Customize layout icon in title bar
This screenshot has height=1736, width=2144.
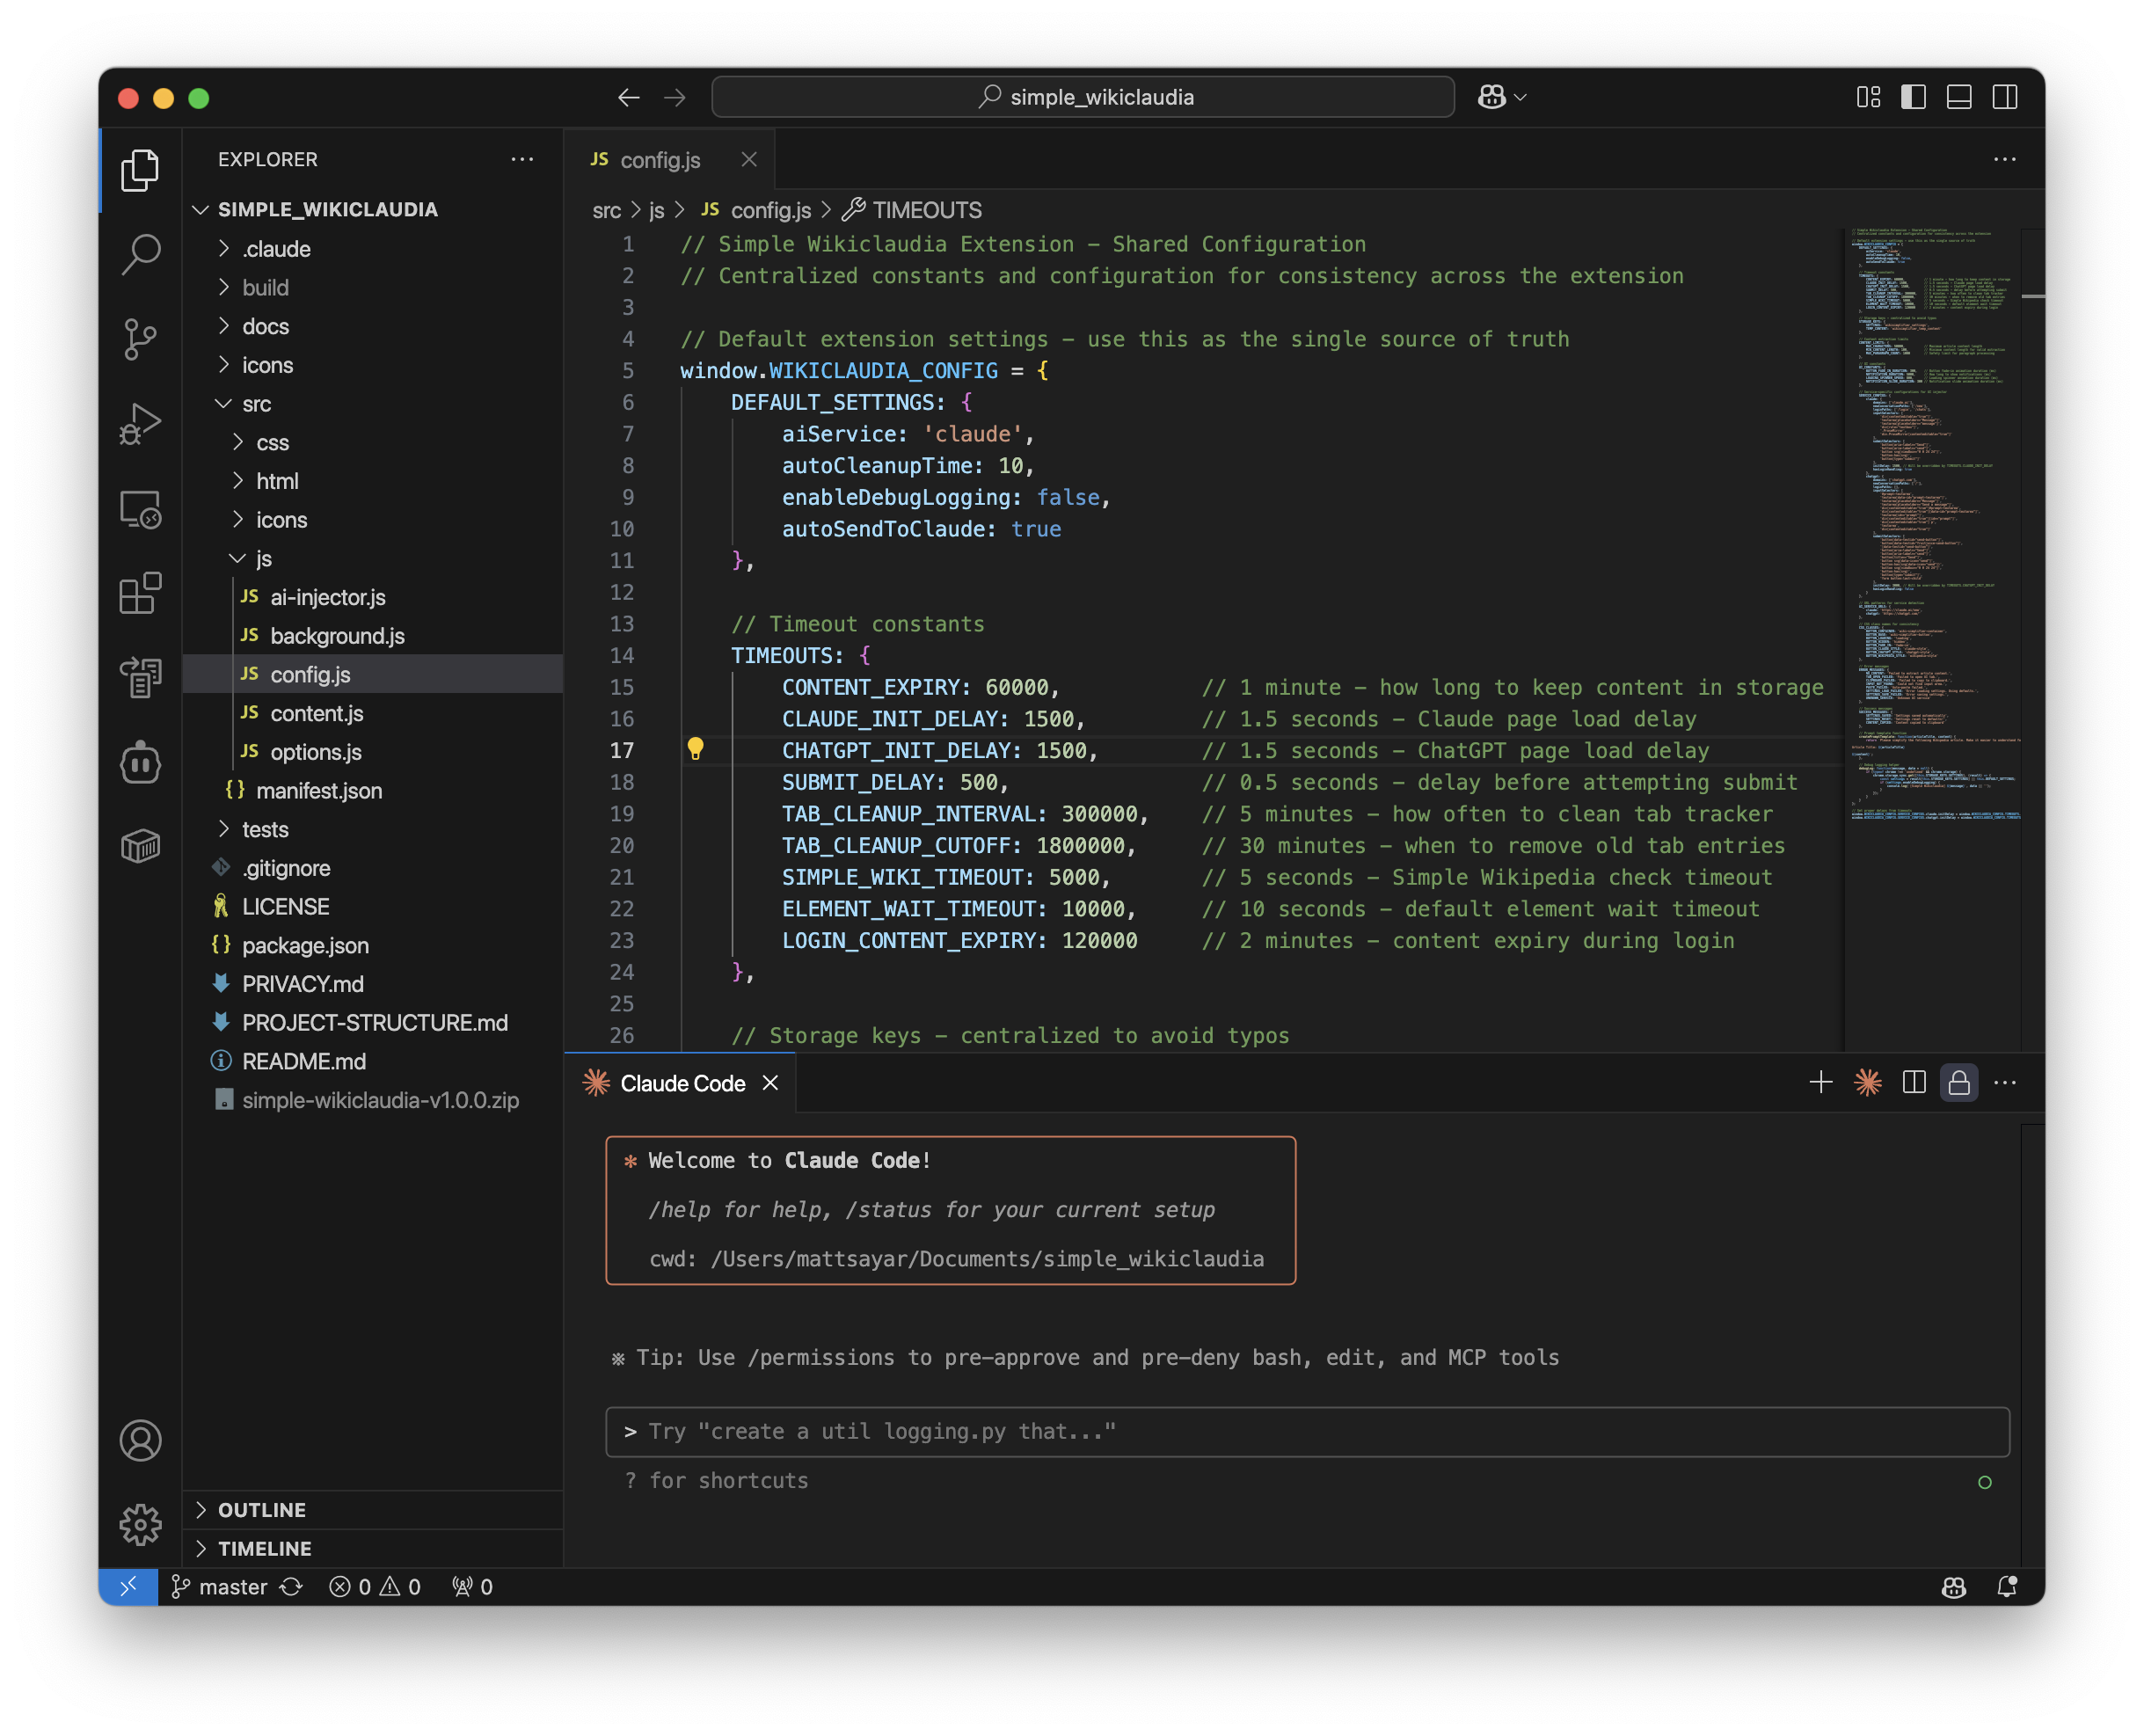click(x=1868, y=97)
